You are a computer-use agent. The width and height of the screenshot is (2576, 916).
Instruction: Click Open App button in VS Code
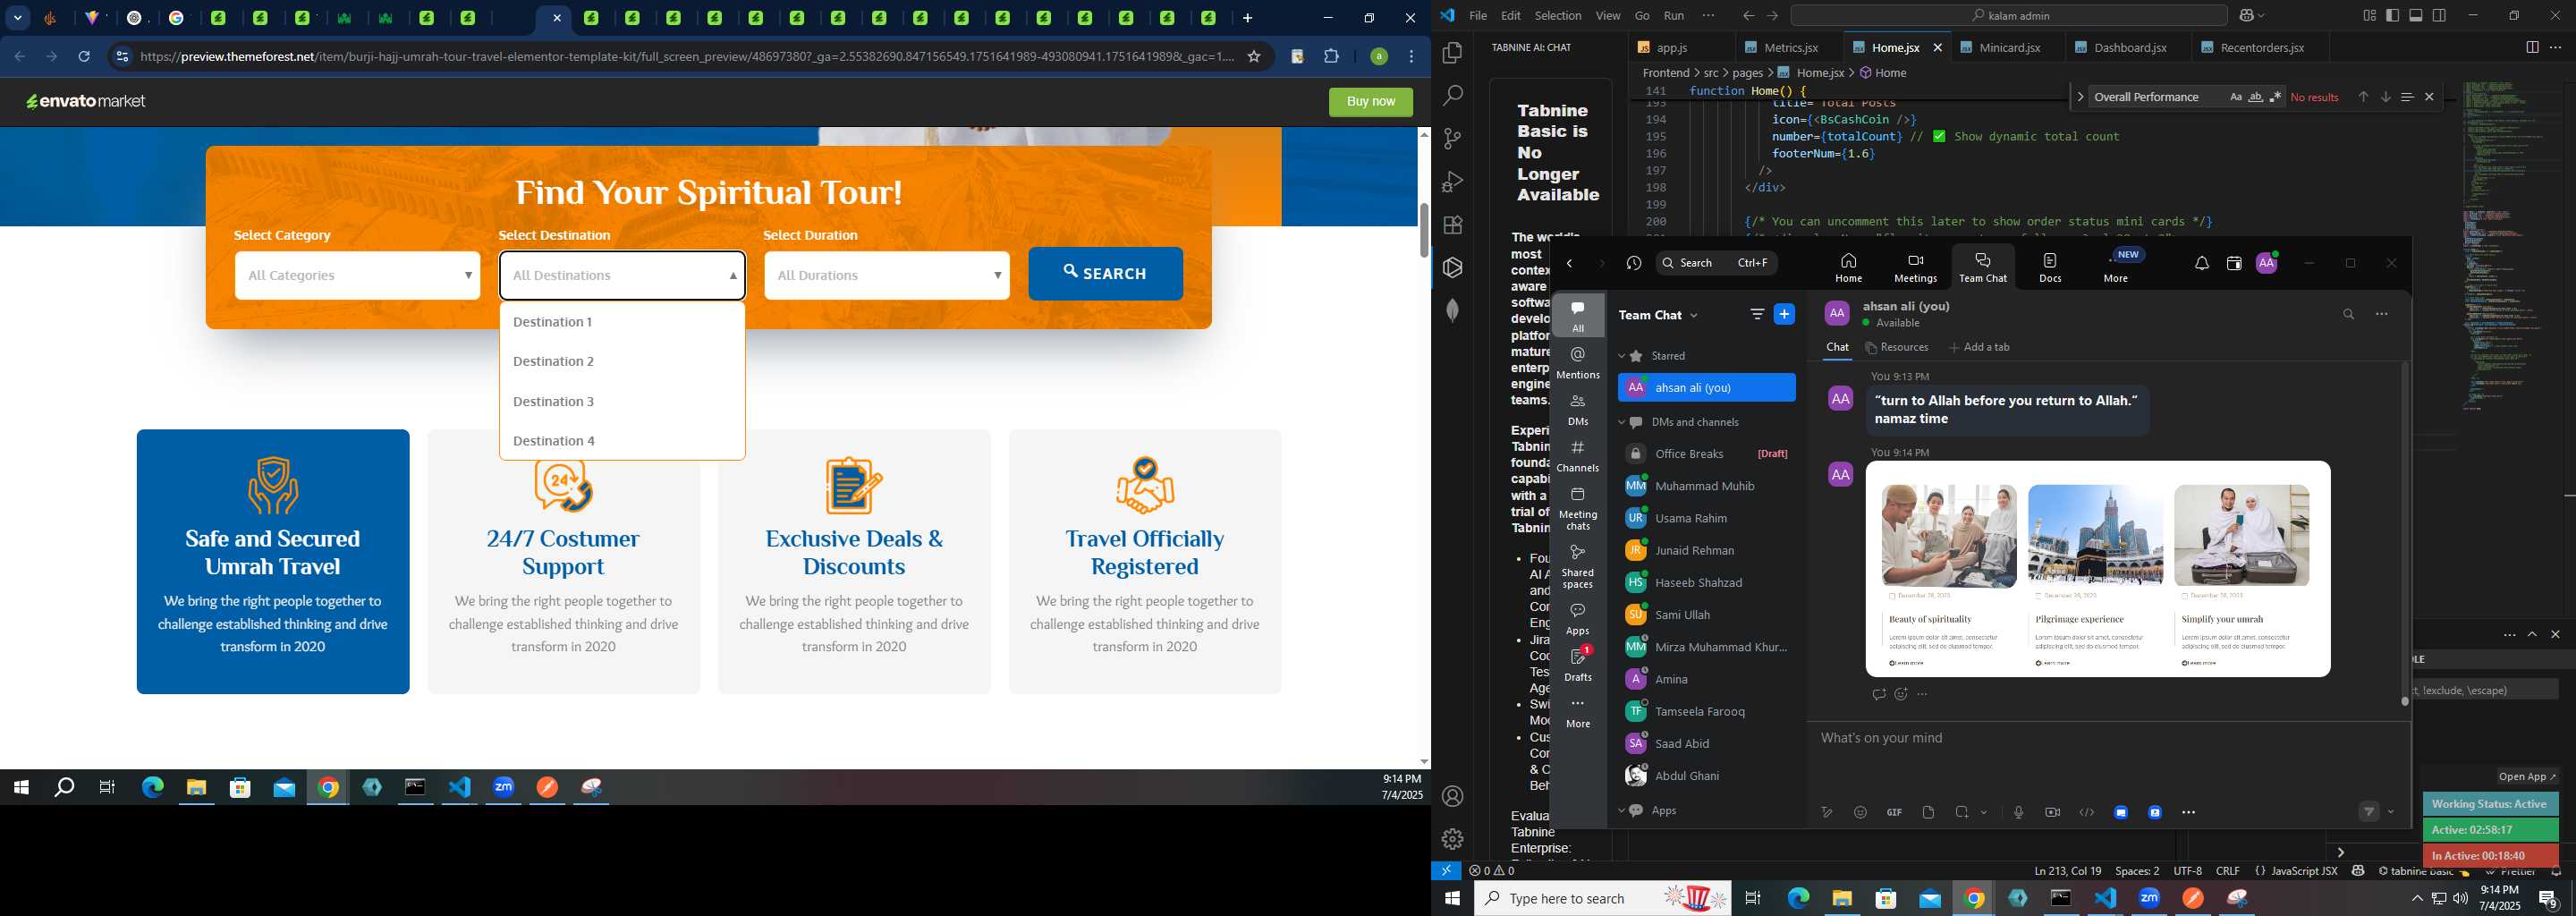click(2526, 777)
